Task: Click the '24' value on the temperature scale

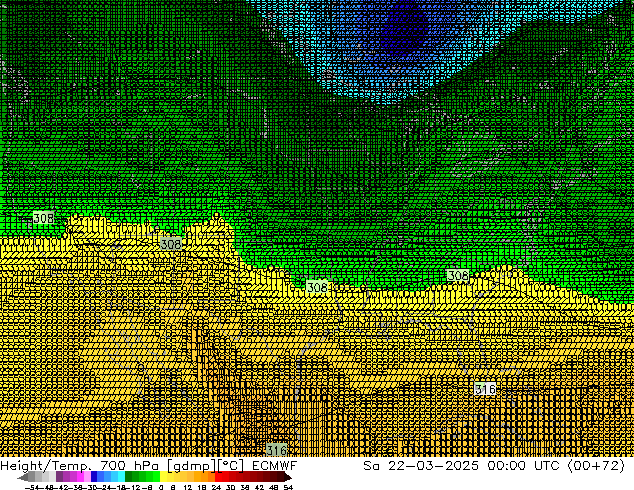Action: click(x=216, y=488)
